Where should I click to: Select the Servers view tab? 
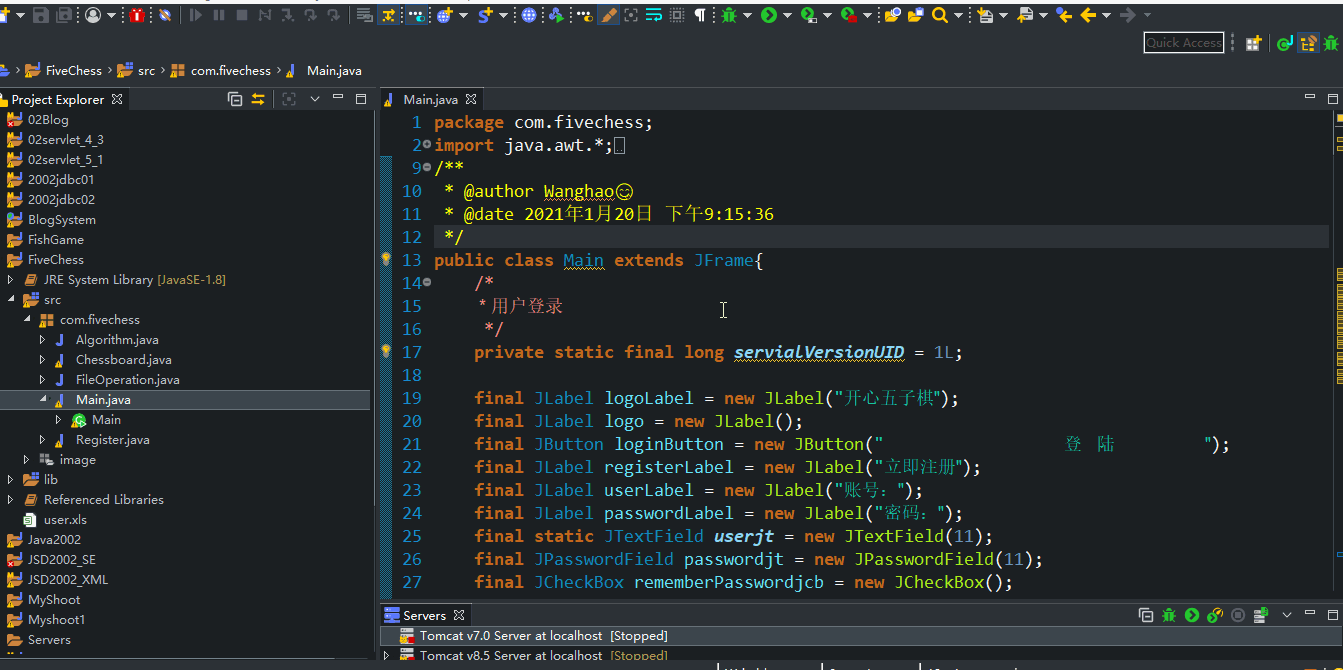point(424,615)
